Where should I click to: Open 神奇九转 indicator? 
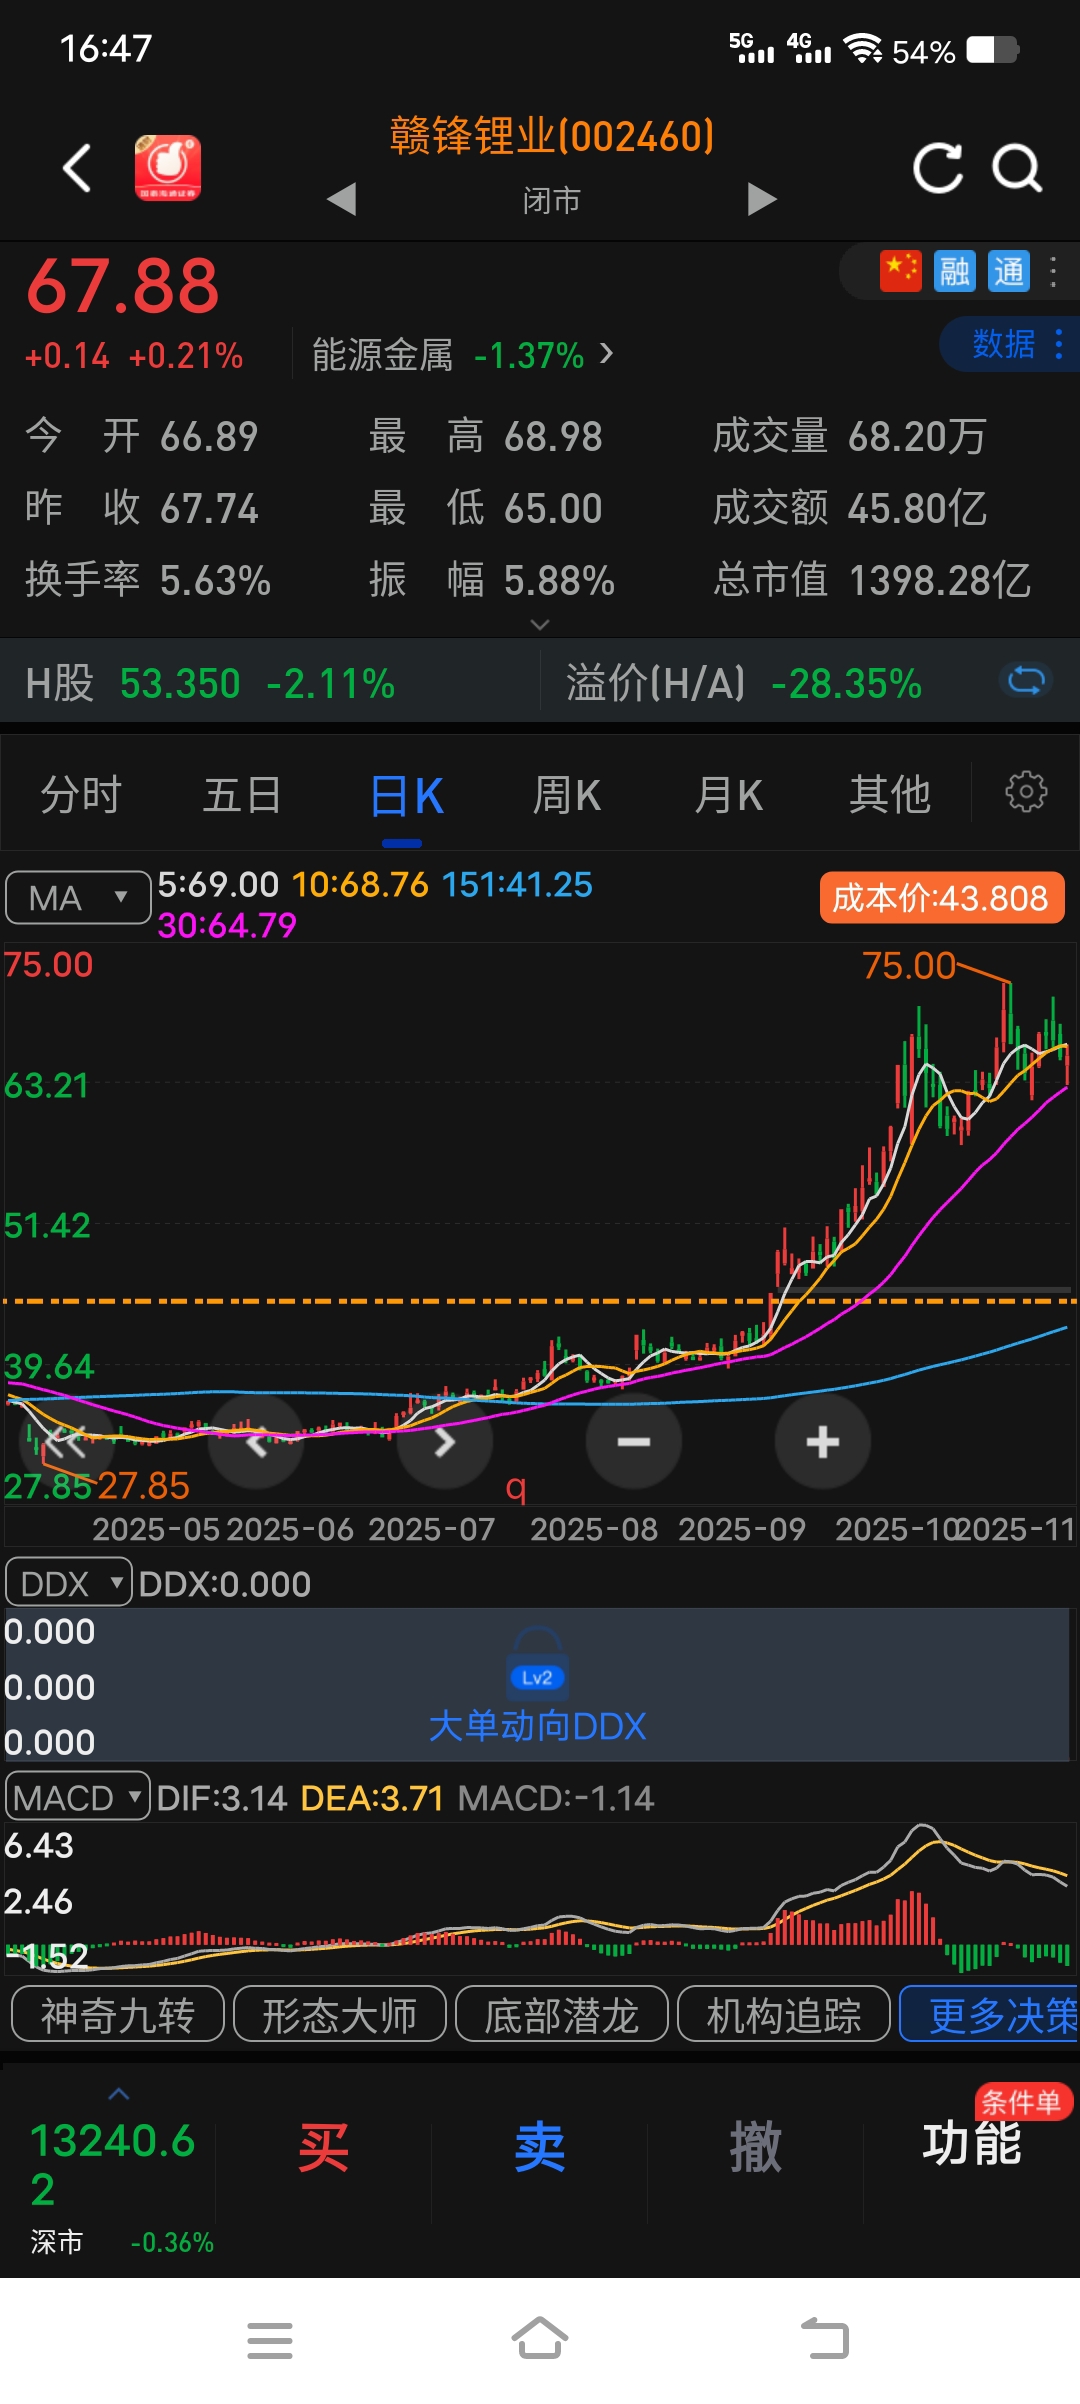pyautogui.click(x=118, y=2016)
